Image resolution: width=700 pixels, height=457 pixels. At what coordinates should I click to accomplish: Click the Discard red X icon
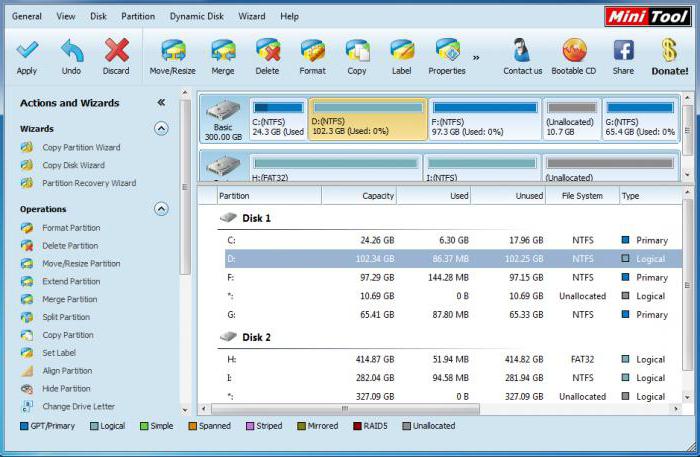pyautogui.click(x=116, y=52)
